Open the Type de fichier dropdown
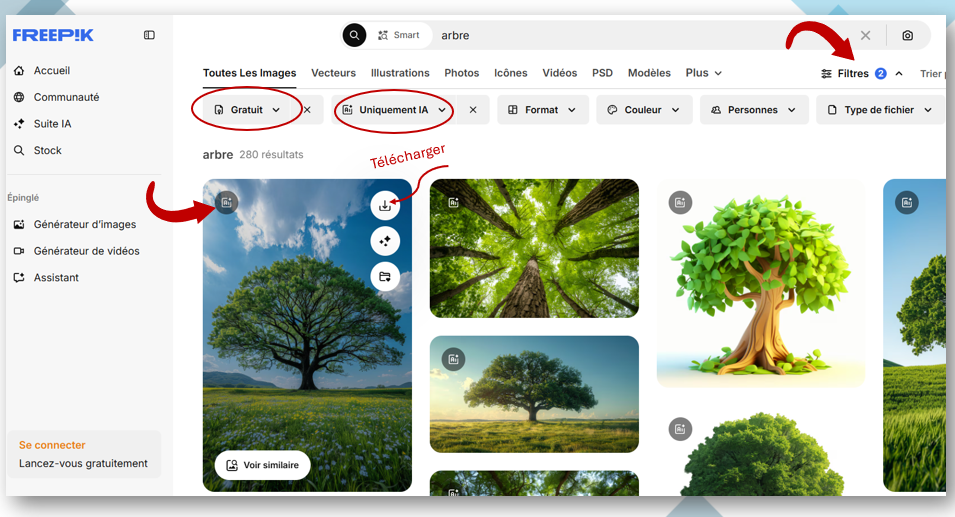Screen dimensions: 955x517 tap(880, 110)
